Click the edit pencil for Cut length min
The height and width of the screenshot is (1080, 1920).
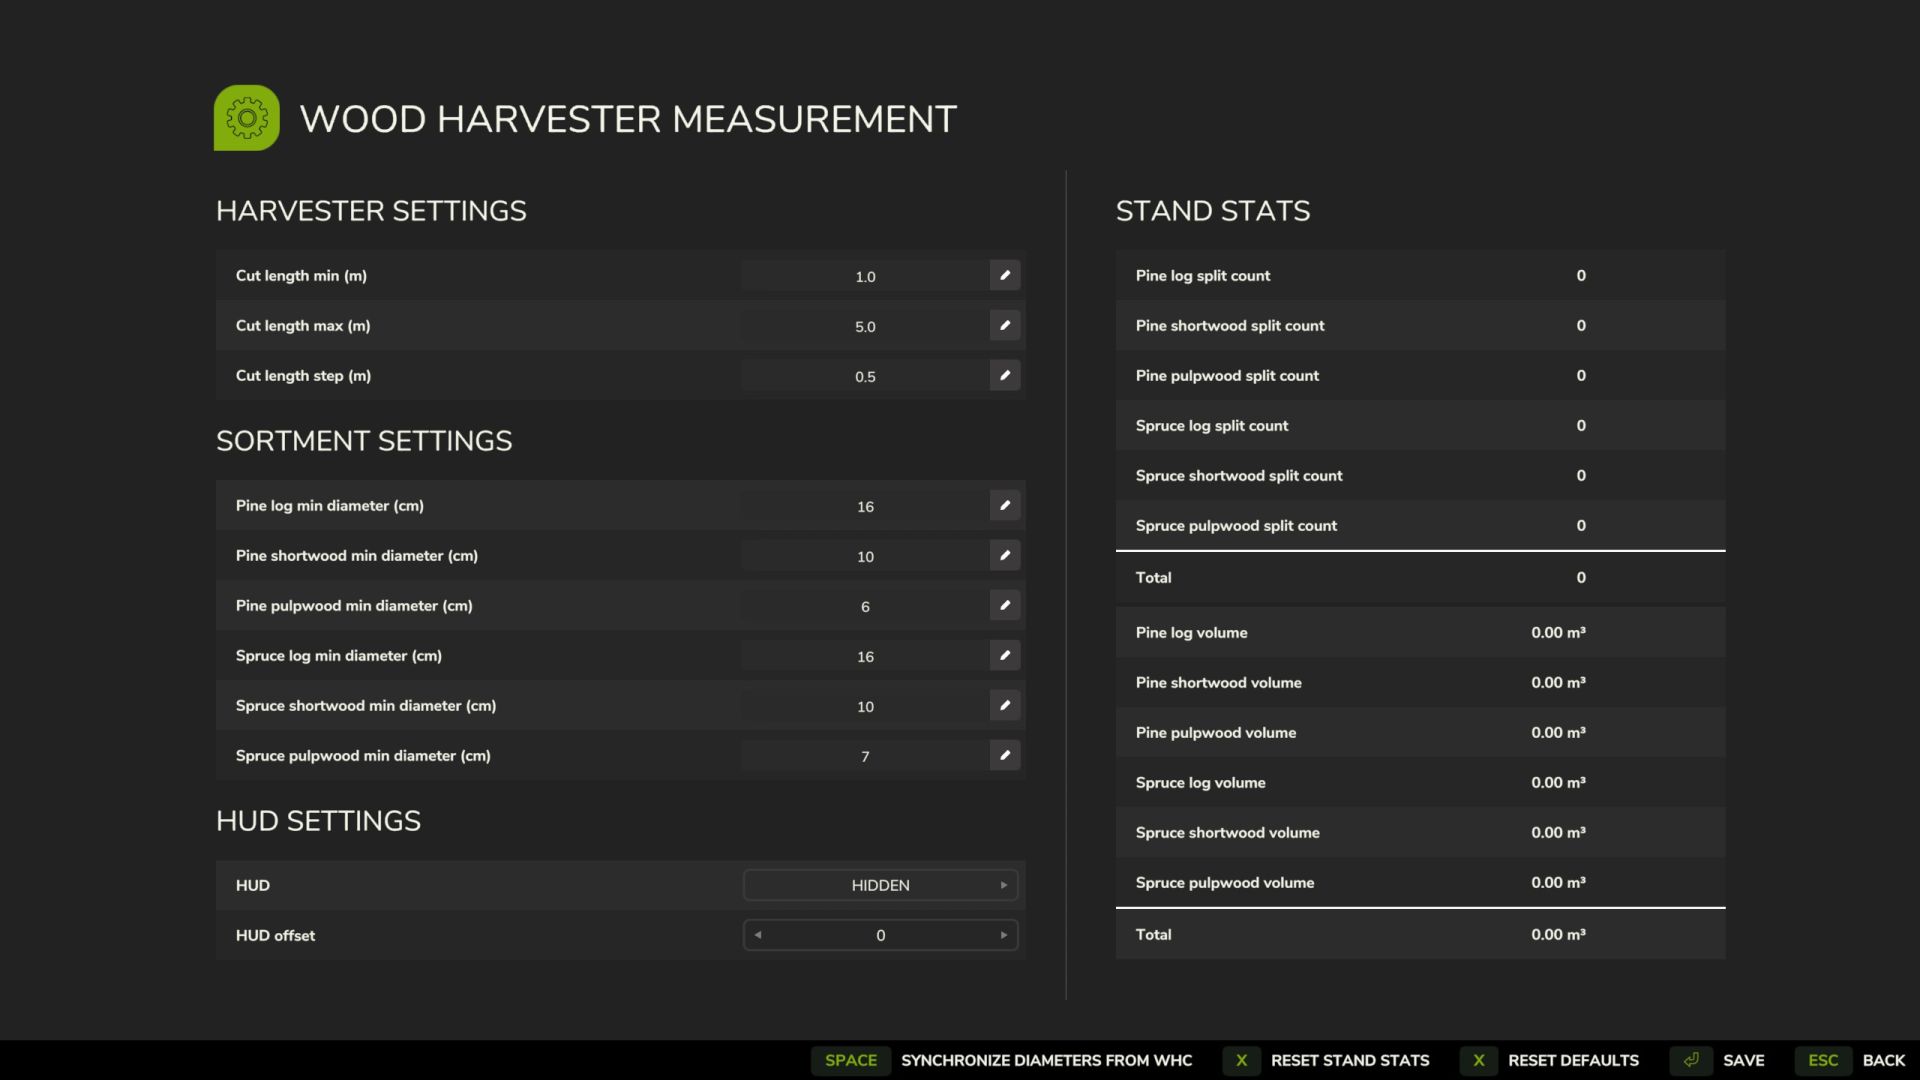[1004, 275]
